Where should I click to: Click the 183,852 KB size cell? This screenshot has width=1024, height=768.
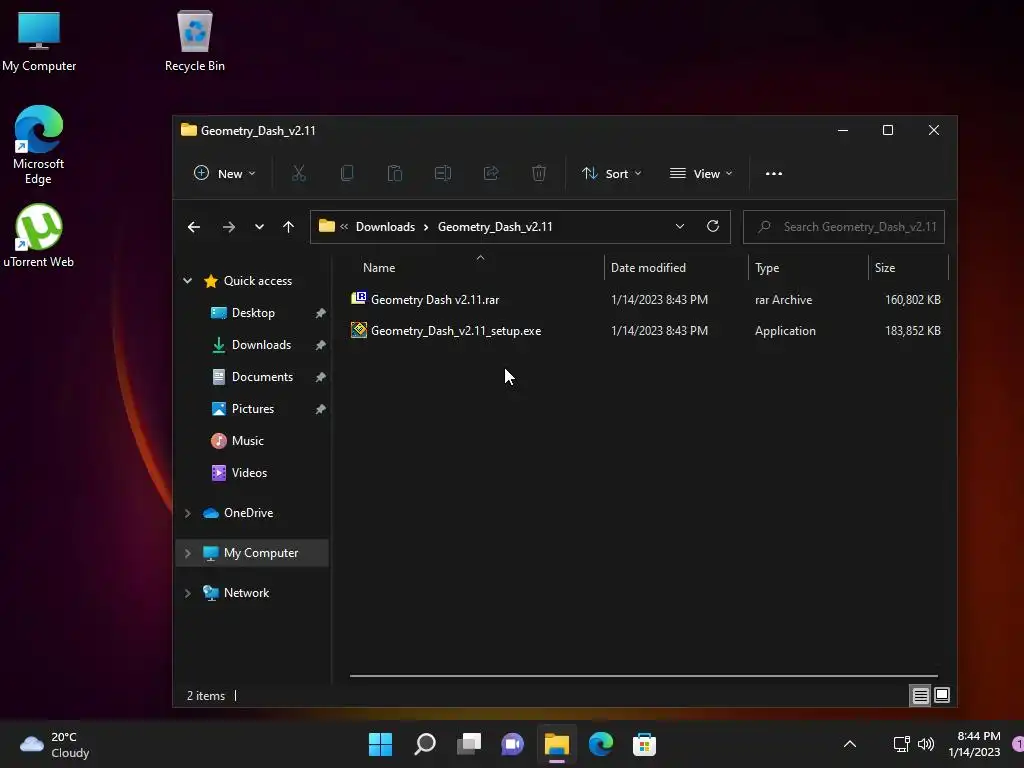click(x=912, y=331)
